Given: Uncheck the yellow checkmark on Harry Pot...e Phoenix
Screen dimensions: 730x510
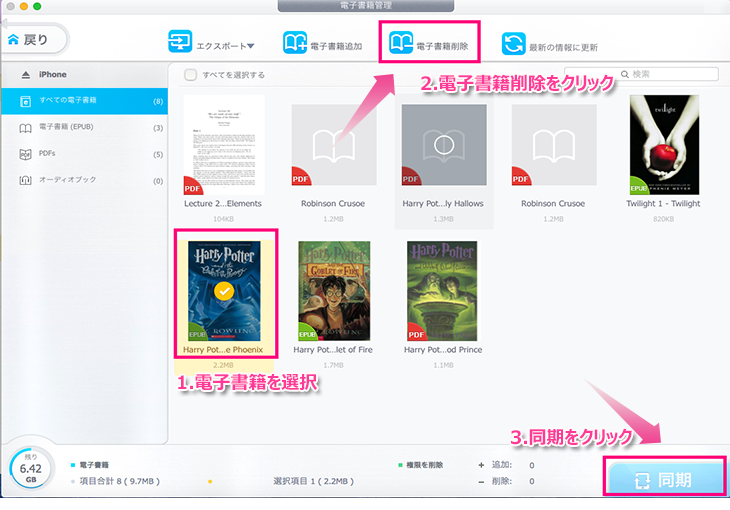Looking at the screenshot, I should click(224, 291).
